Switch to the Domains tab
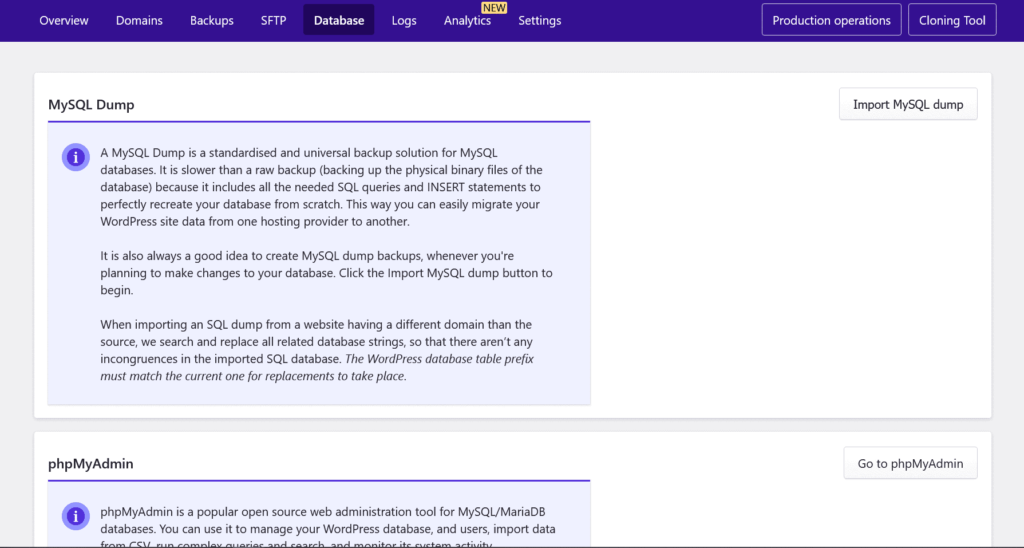 (139, 20)
